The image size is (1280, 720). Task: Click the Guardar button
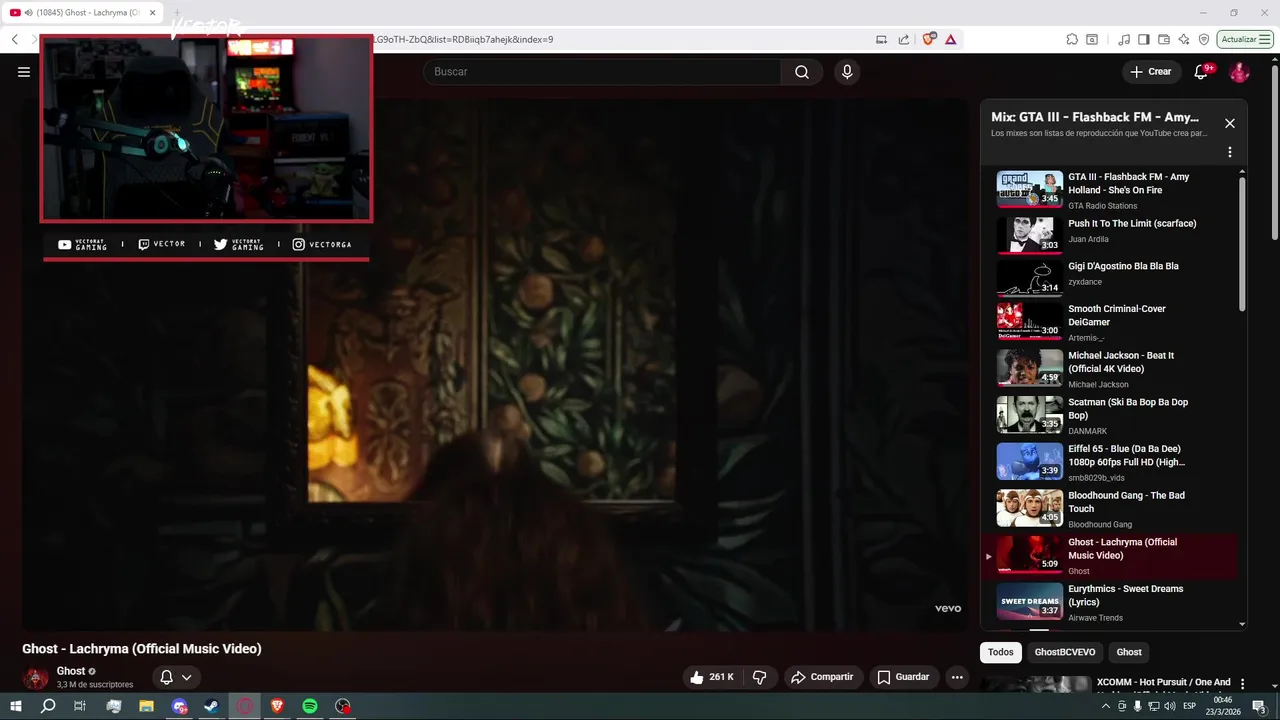coord(904,677)
